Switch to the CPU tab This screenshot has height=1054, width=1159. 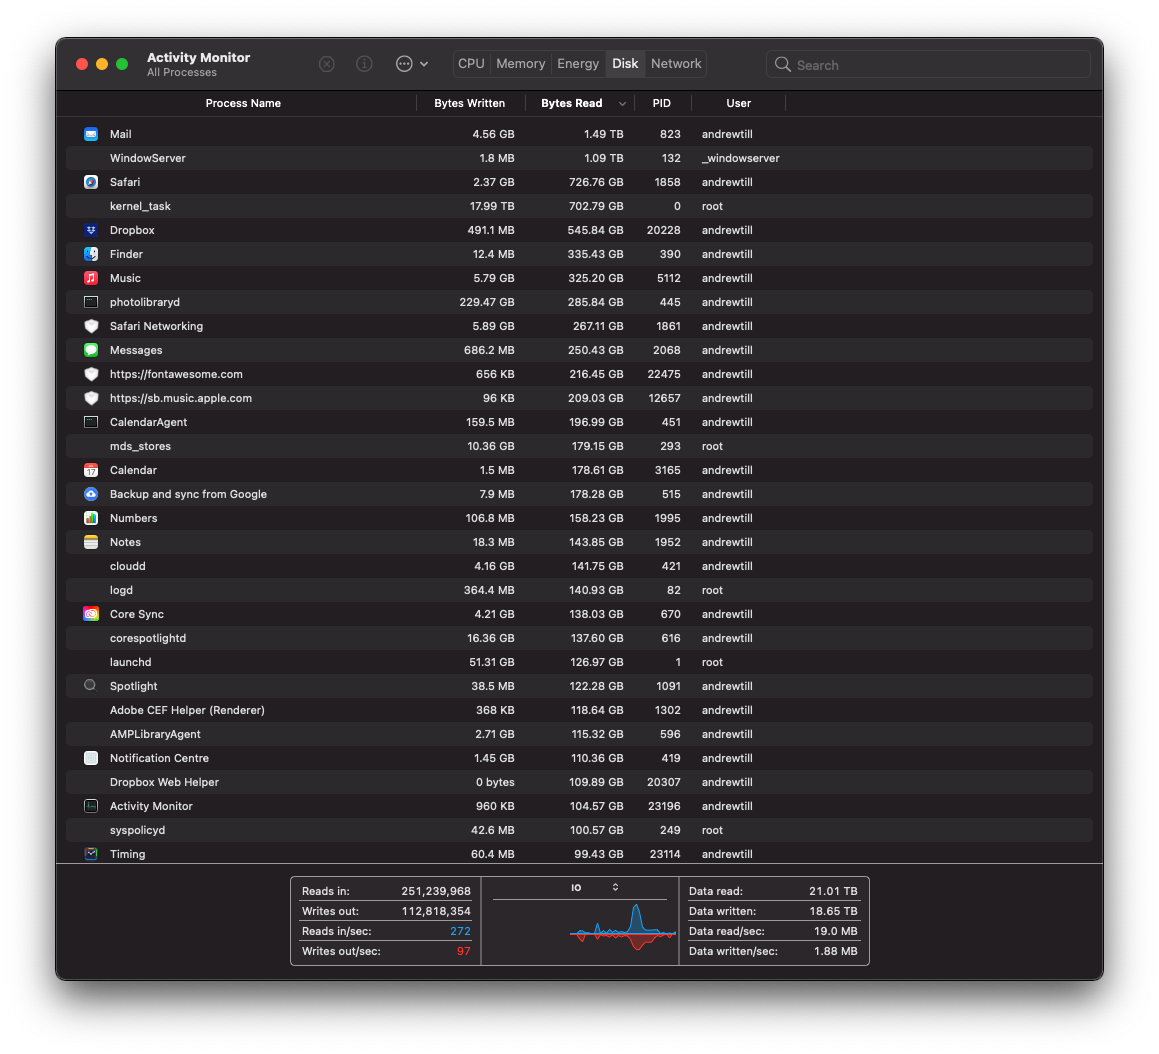[472, 64]
